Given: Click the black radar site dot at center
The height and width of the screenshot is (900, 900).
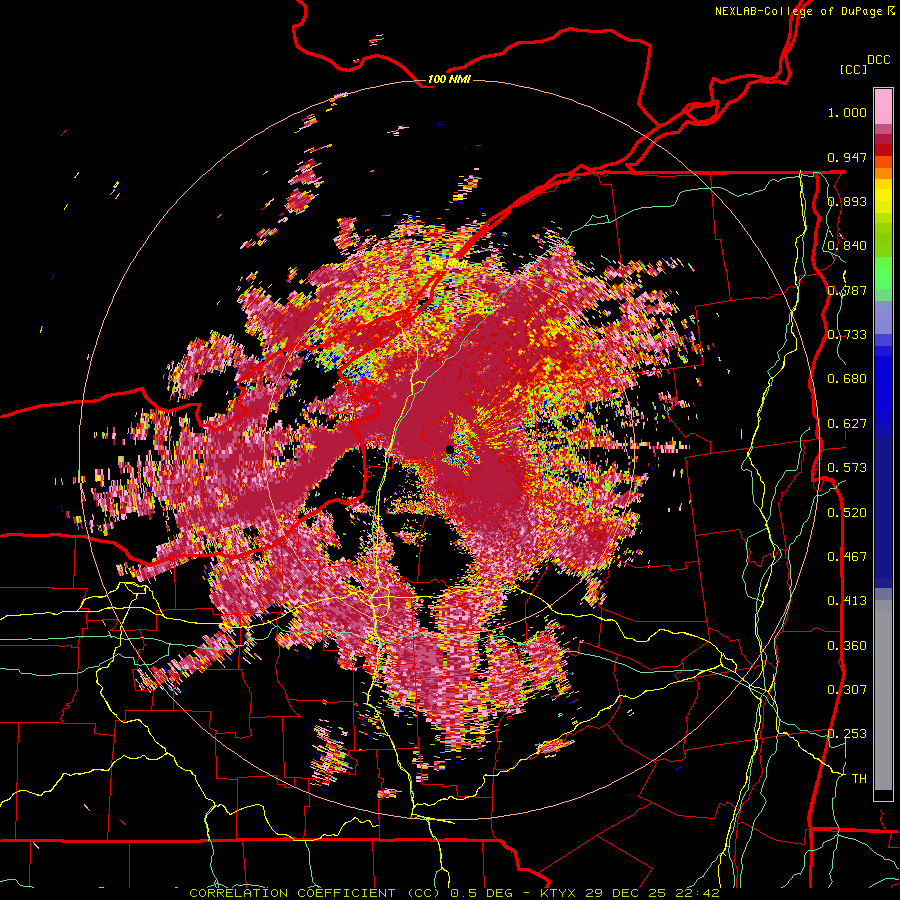Looking at the screenshot, I should click(449, 449).
